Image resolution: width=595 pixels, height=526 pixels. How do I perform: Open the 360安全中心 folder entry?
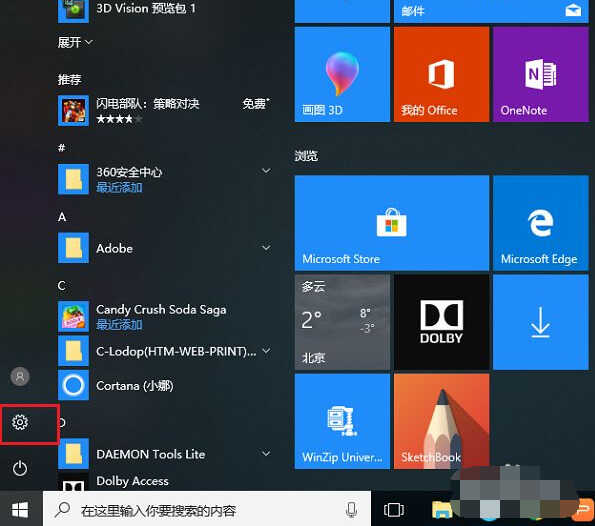(165, 179)
